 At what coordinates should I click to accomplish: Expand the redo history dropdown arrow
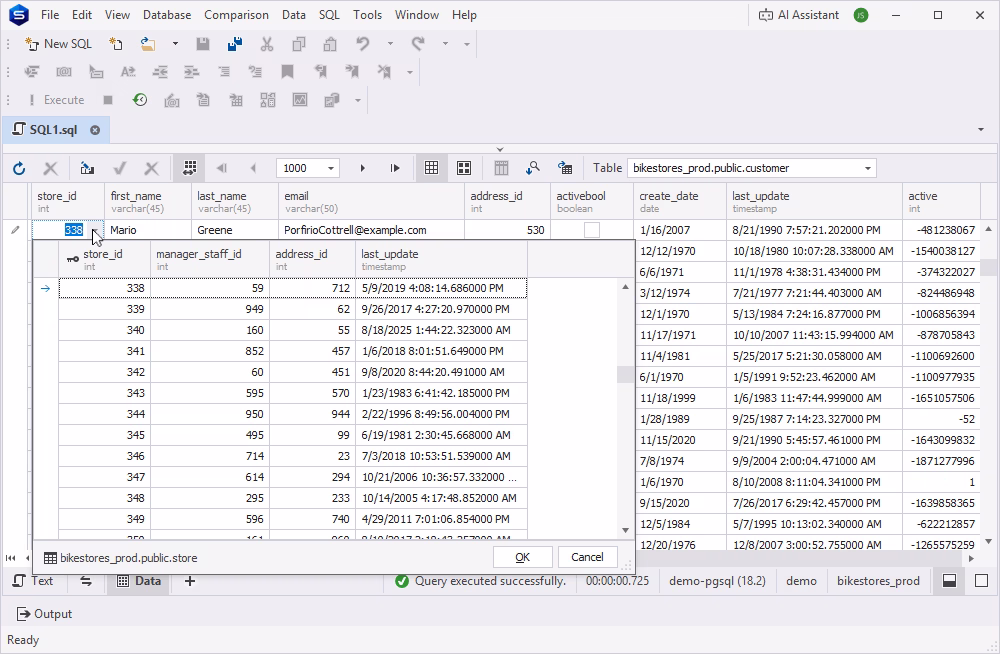point(445,43)
